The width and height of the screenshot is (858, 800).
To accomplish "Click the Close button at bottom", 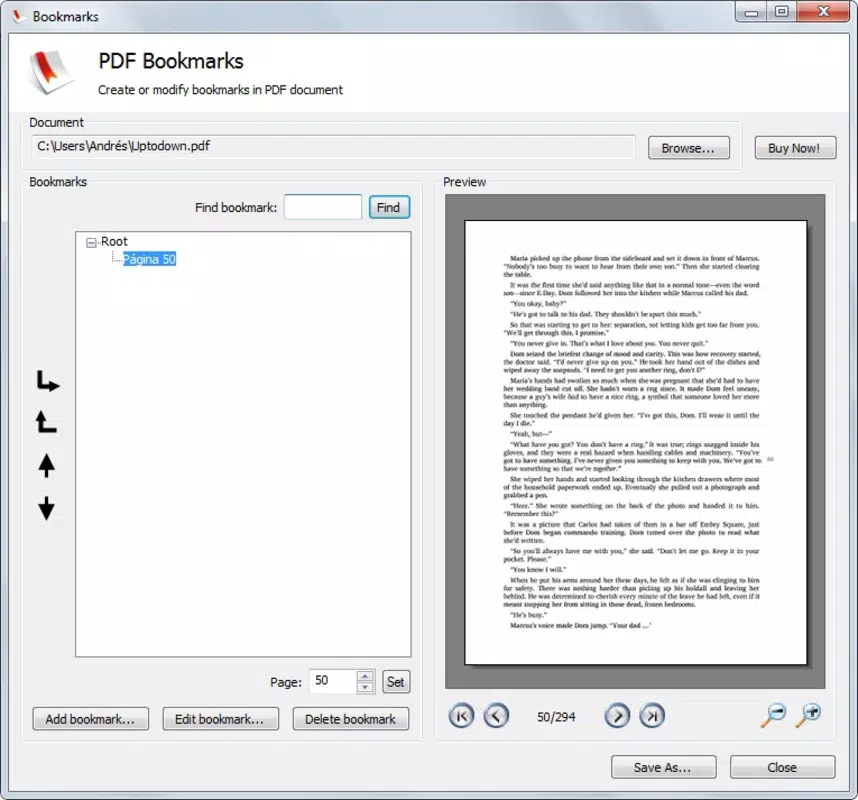I will (x=782, y=767).
